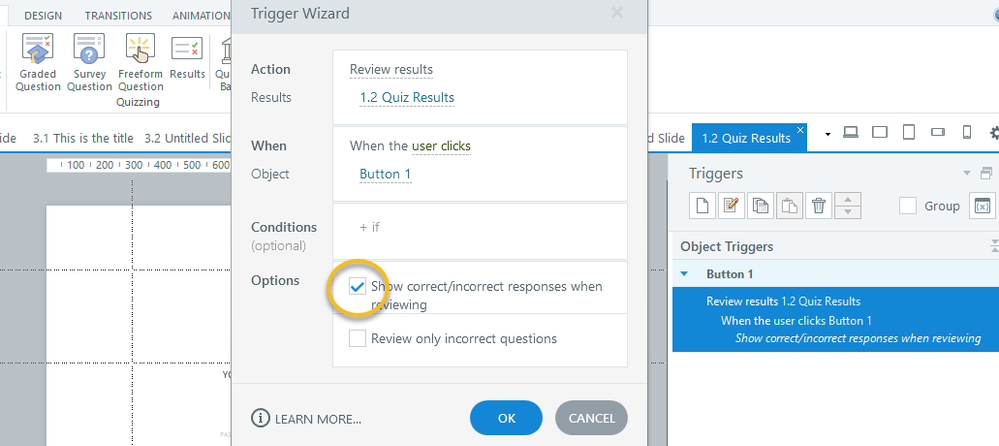The image size is (999, 446).
Task: Open the Animations ribbon tab
Action: (x=201, y=15)
